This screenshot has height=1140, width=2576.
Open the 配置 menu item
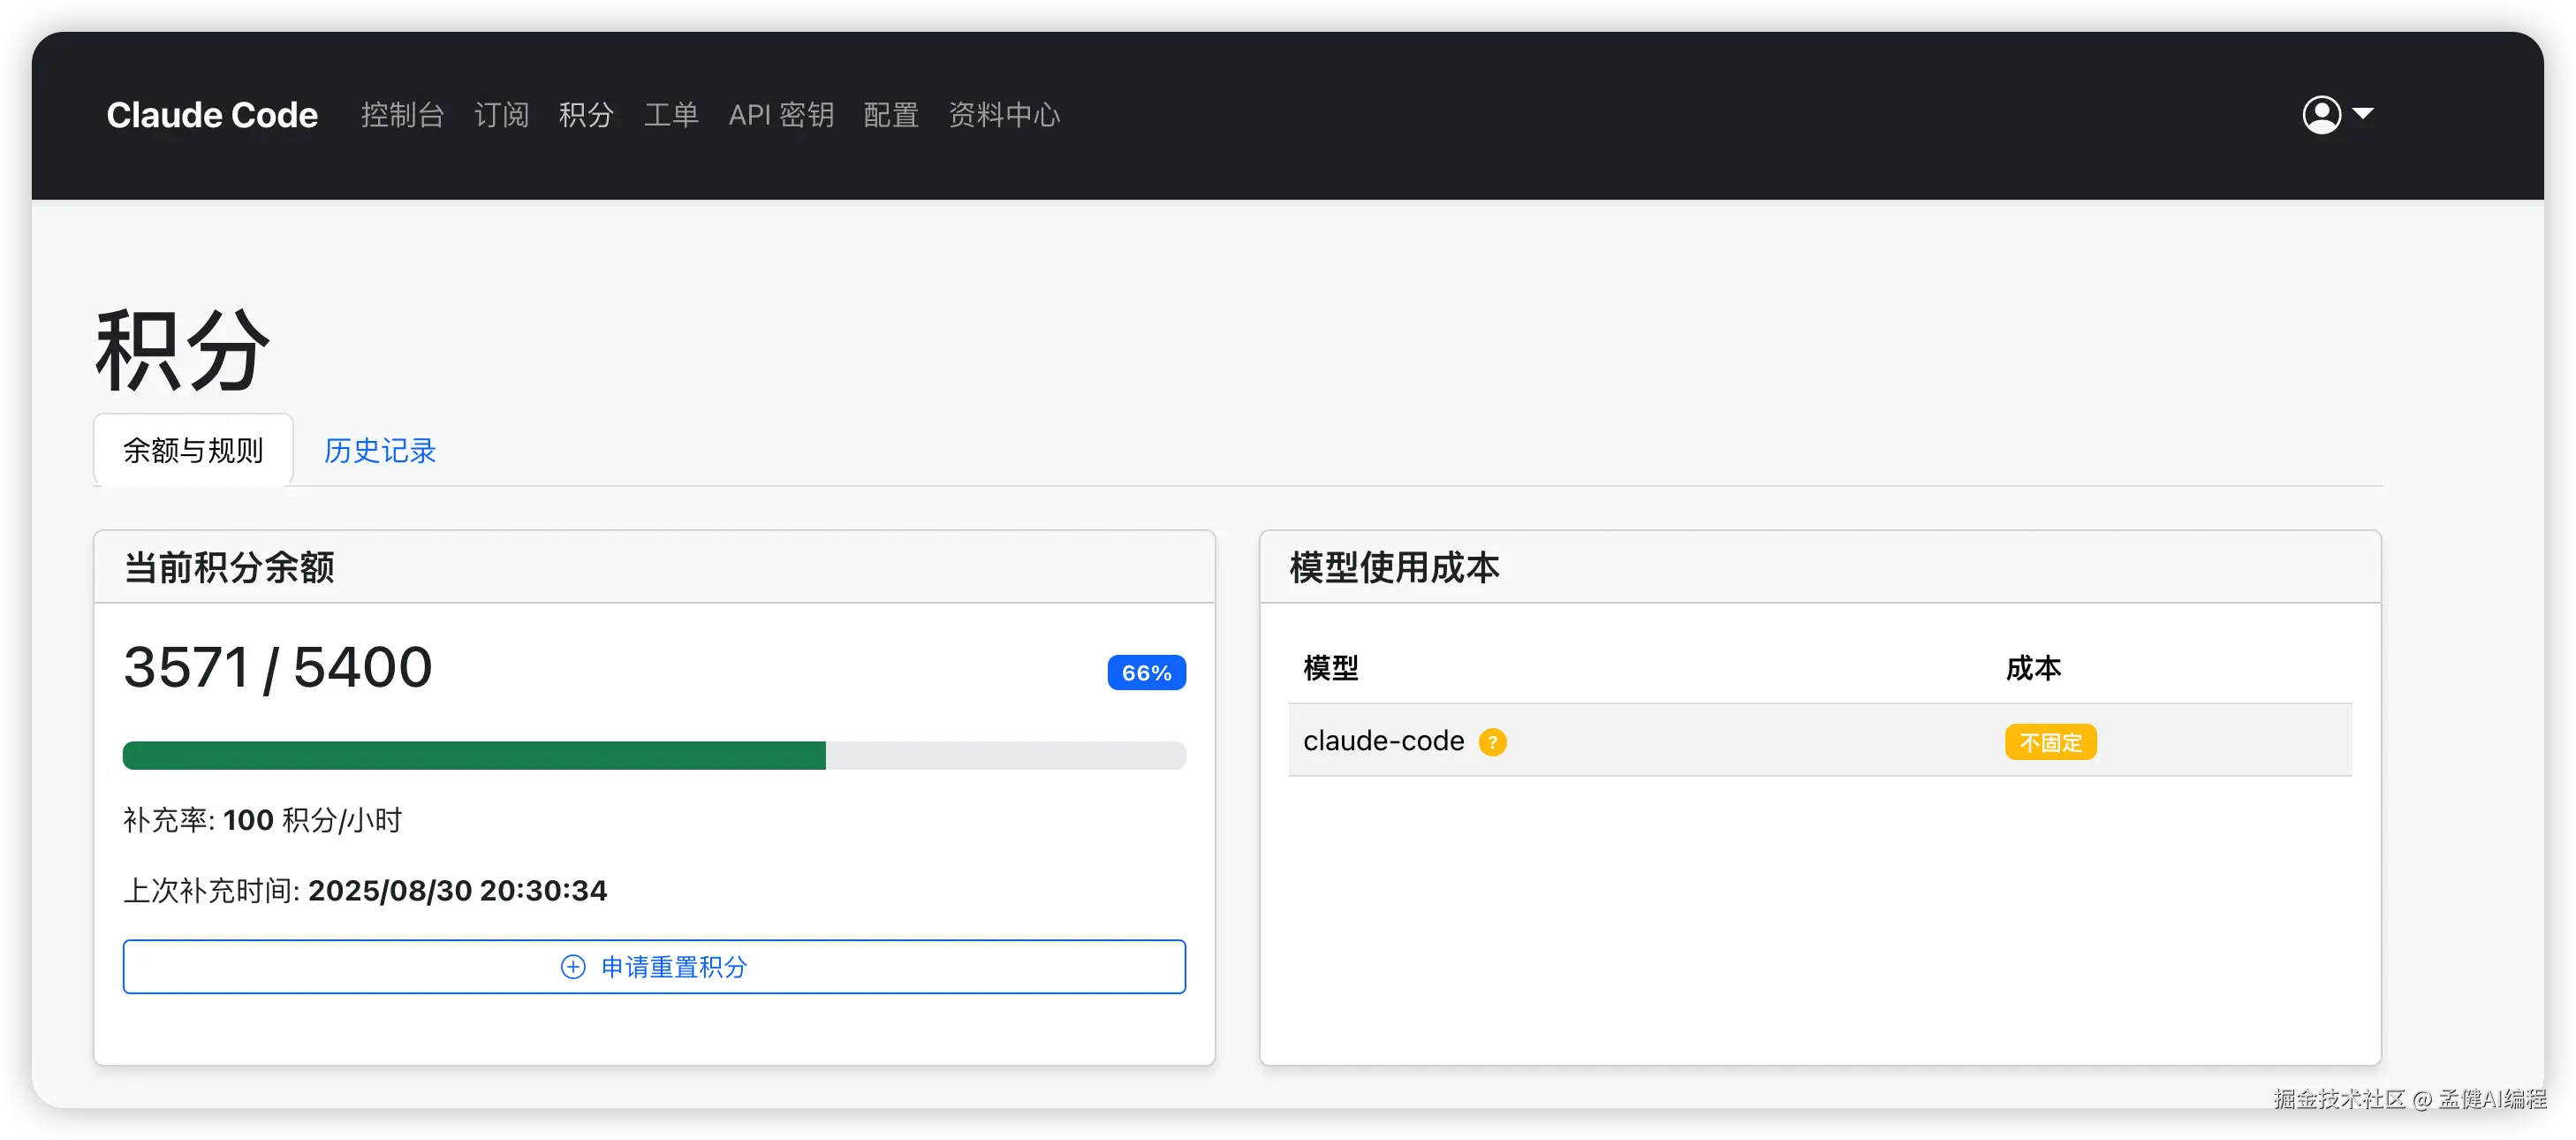point(891,115)
